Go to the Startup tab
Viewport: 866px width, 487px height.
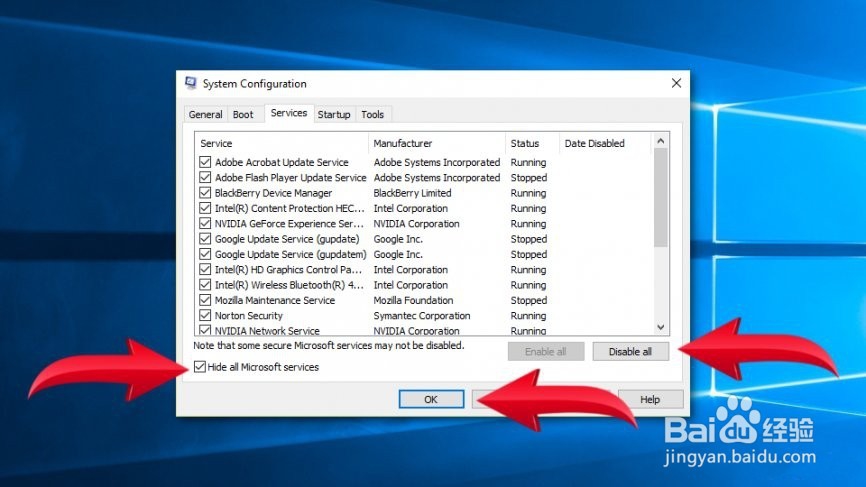click(334, 114)
